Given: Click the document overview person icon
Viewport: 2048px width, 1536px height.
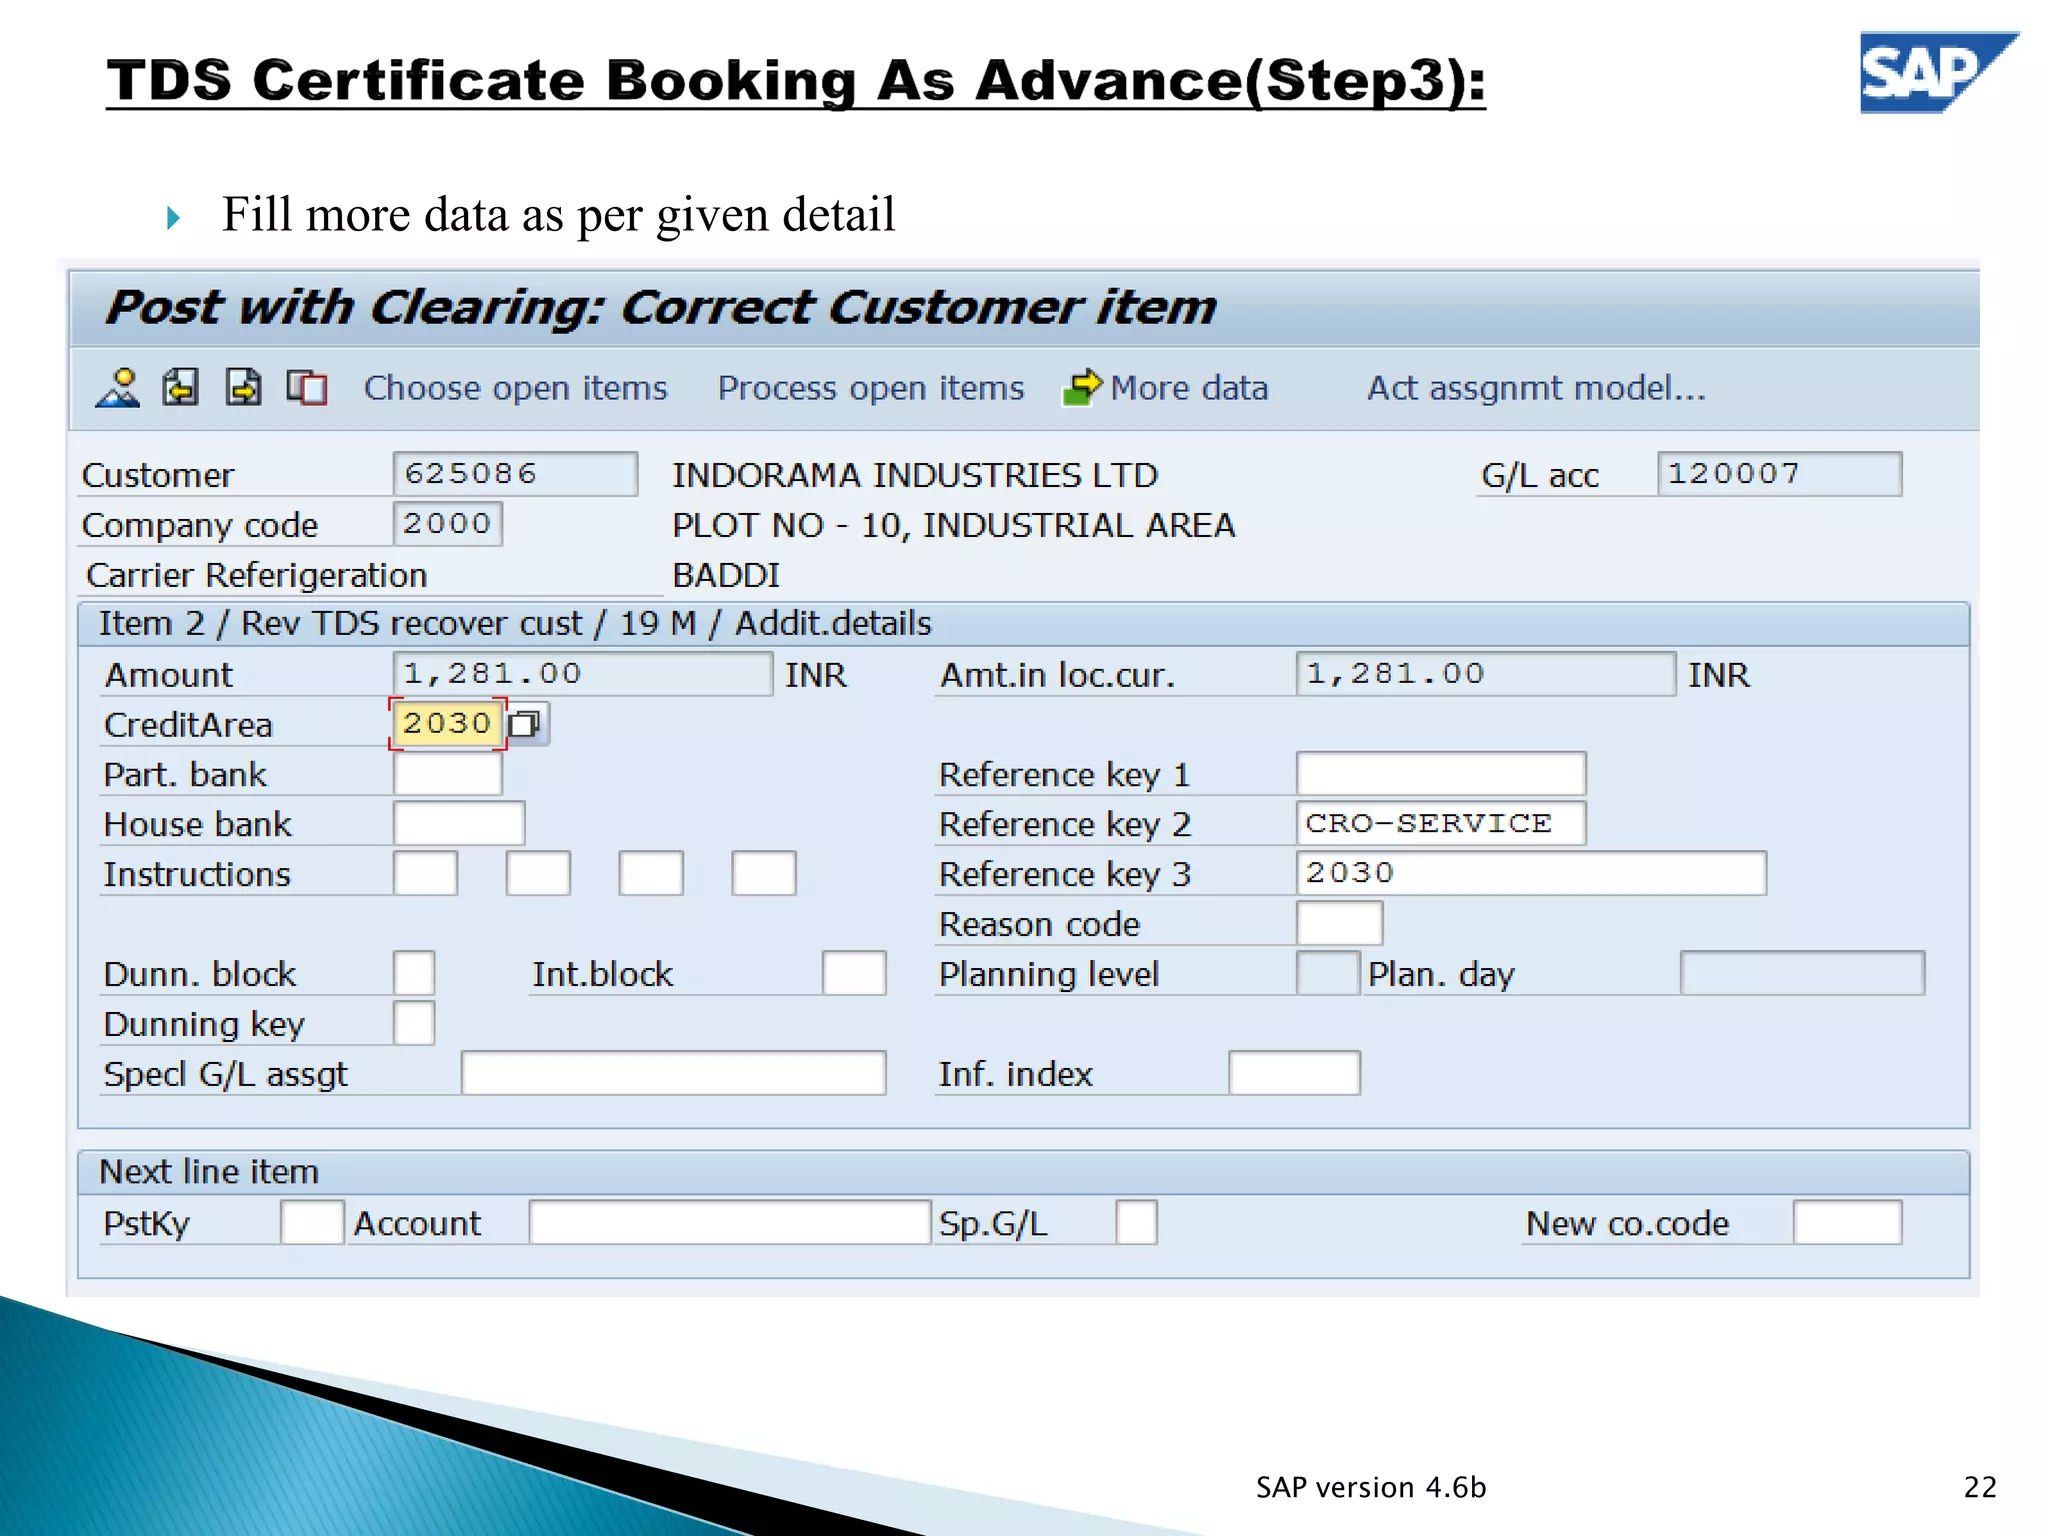Looking at the screenshot, I should [x=118, y=388].
